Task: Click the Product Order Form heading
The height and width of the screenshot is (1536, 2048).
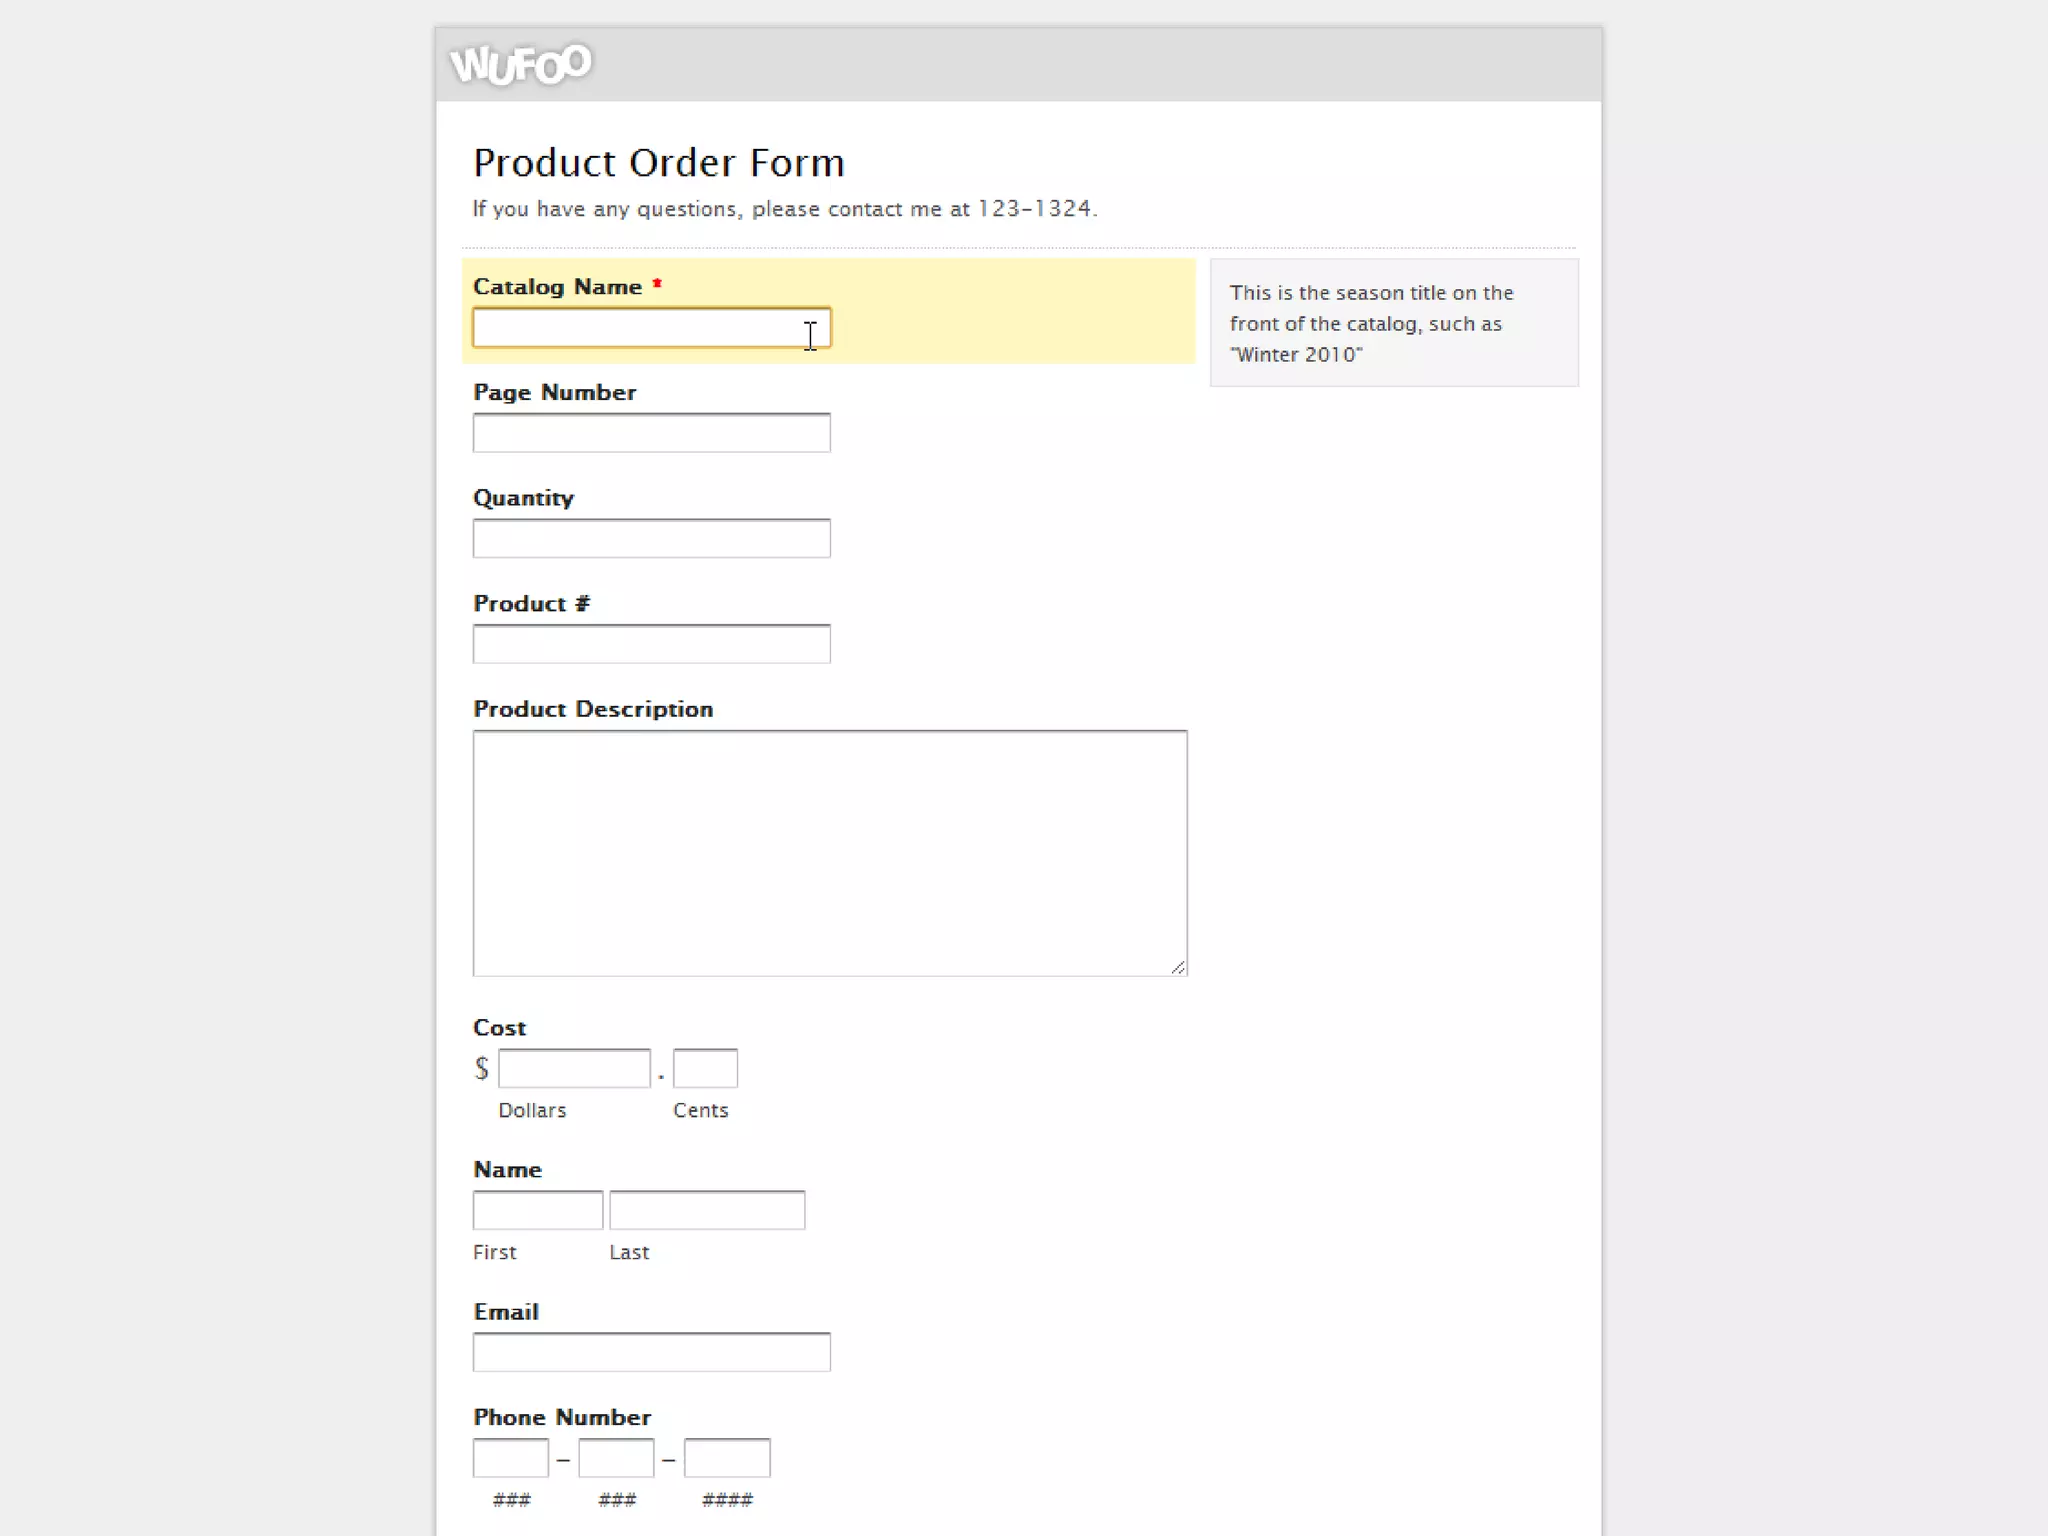Action: (x=658, y=163)
